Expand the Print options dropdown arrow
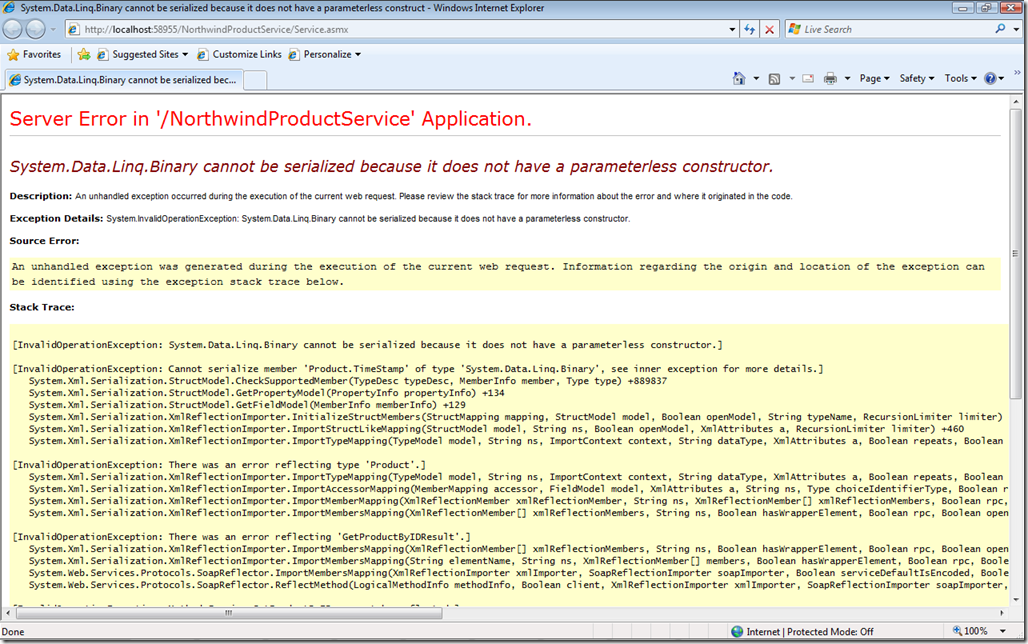Screen dimensions: 1028x644 tap(847, 79)
